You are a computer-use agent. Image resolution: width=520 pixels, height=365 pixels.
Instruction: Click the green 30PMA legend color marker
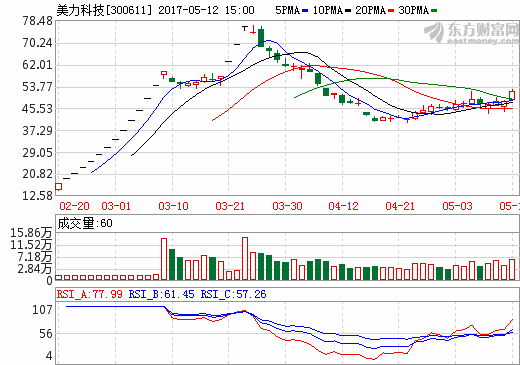click(x=434, y=11)
